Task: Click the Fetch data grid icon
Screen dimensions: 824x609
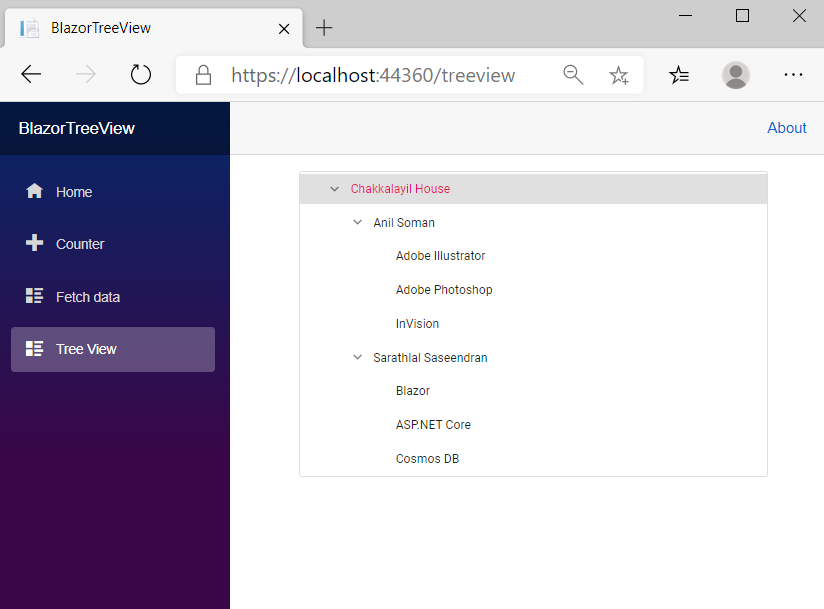Action: pos(35,296)
